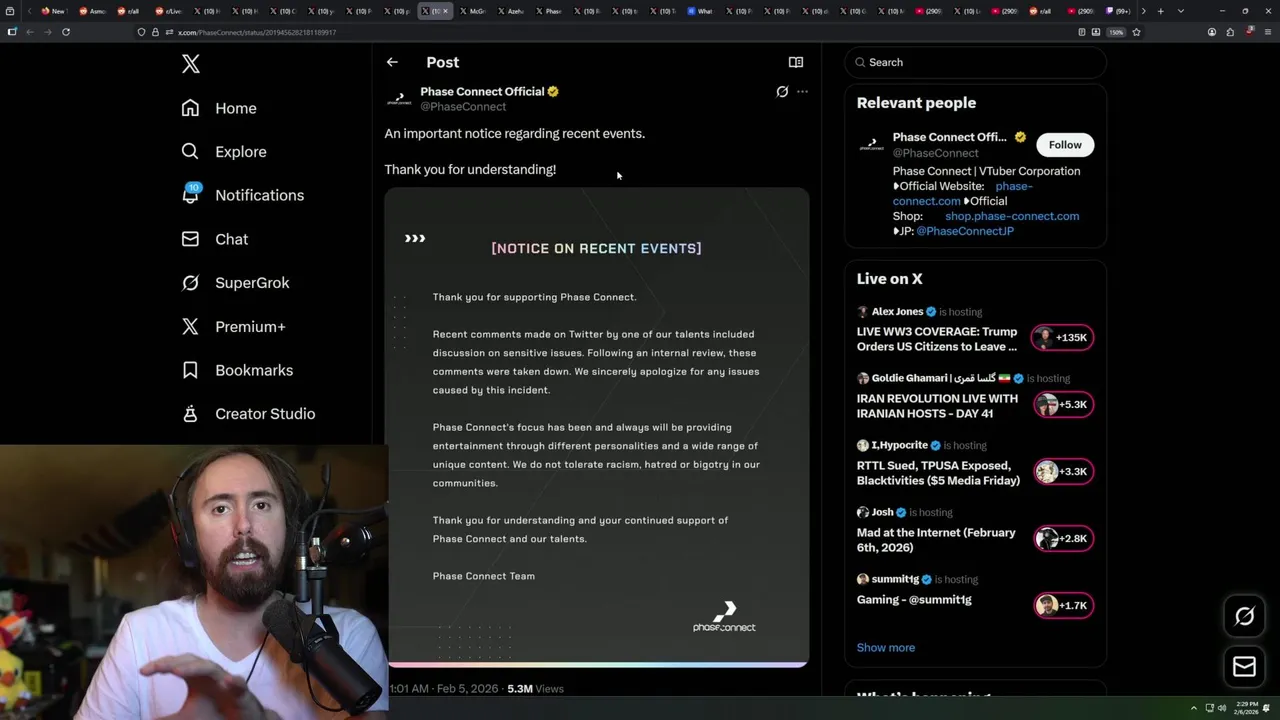The width and height of the screenshot is (1280, 720).
Task: Open the post's three-dot more menu
Action: pyautogui.click(x=802, y=91)
